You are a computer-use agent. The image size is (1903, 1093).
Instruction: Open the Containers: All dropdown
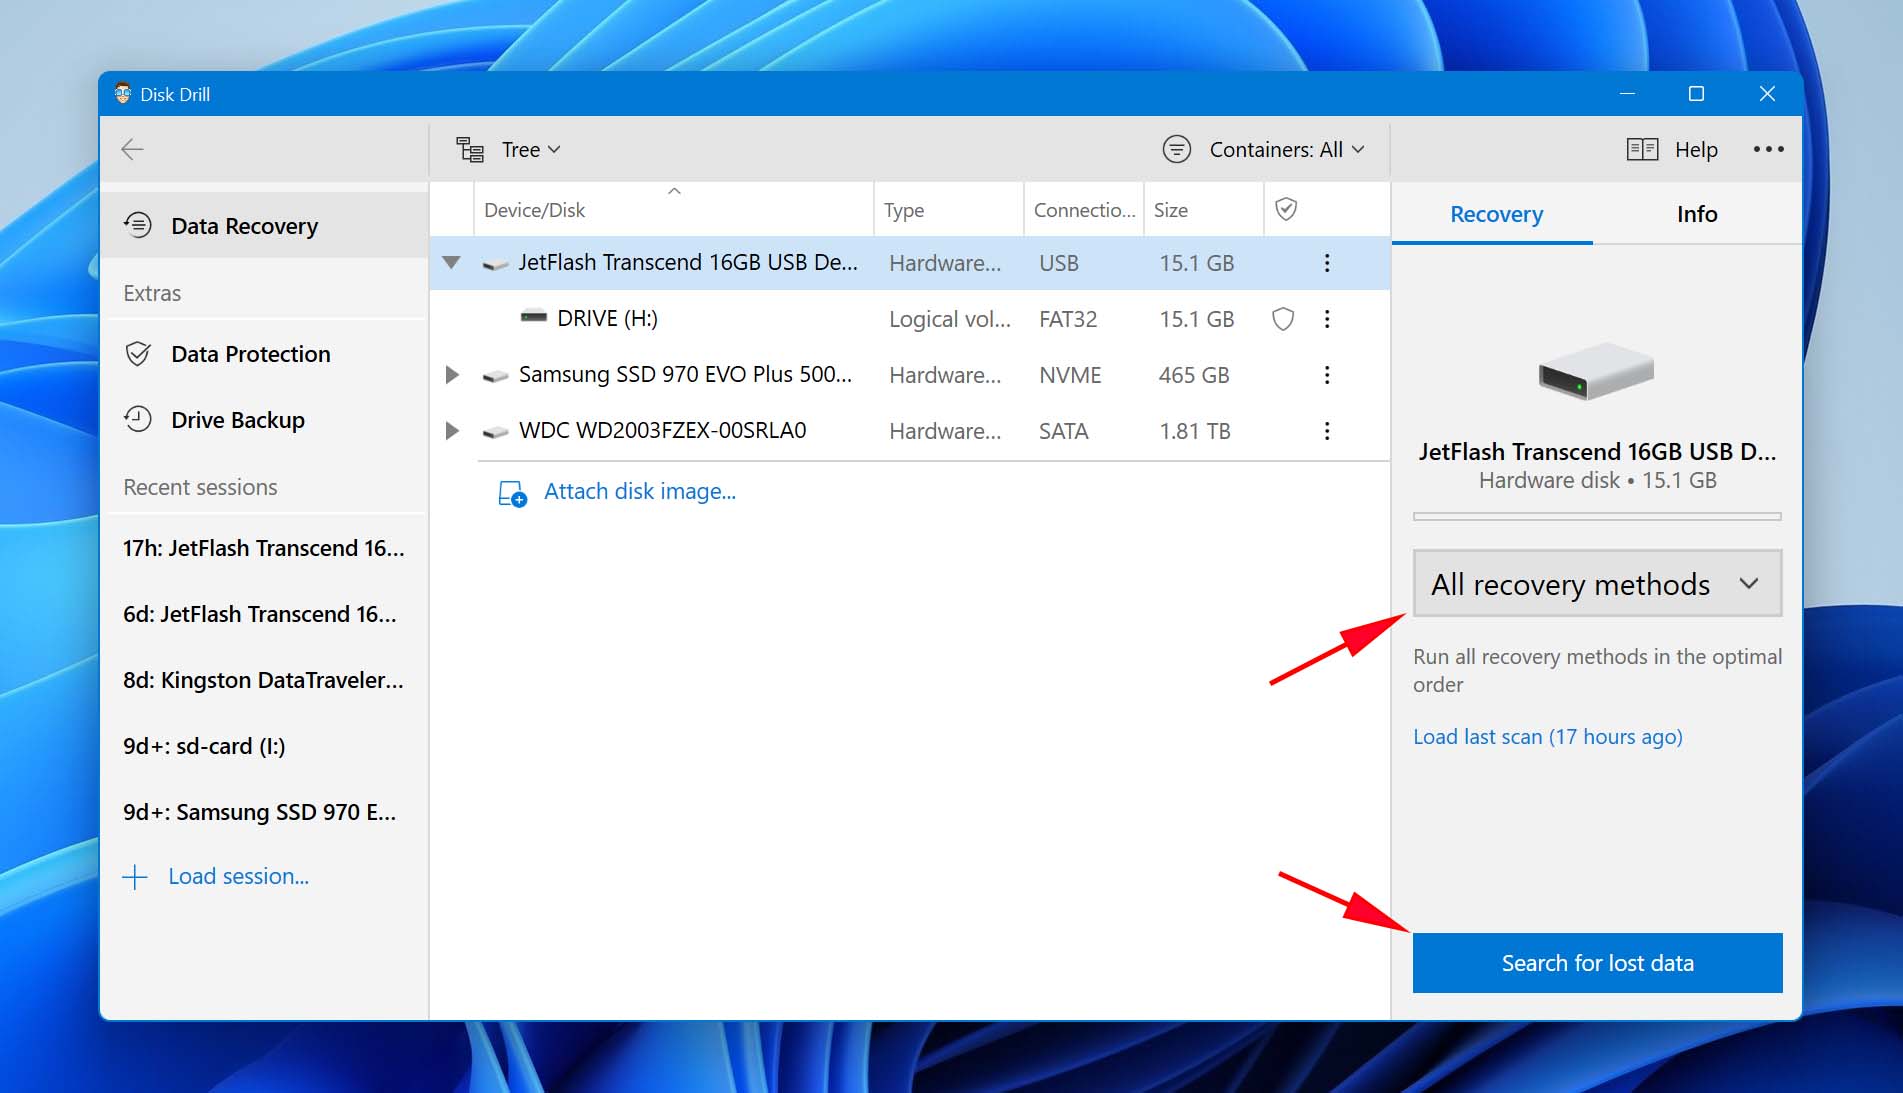pyautogui.click(x=1264, y=149)
